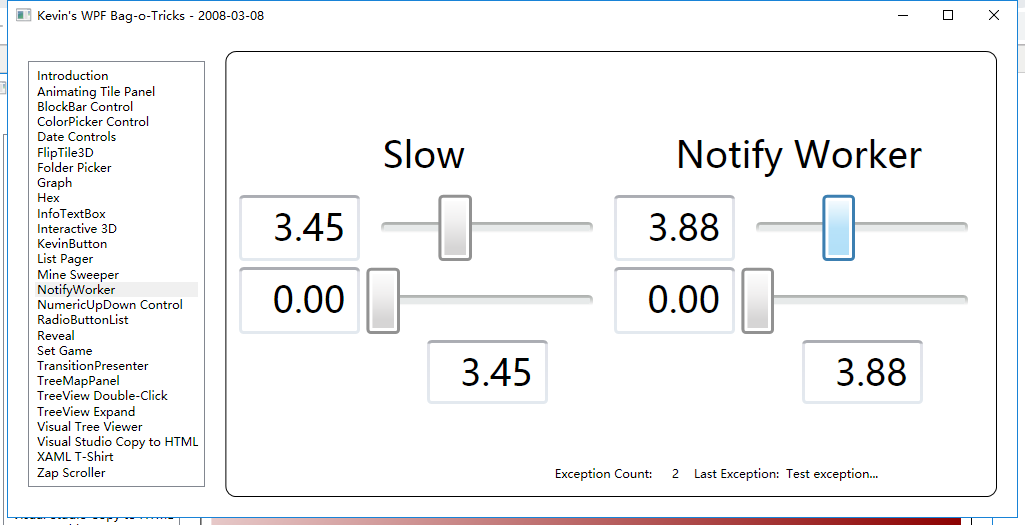The image size is (1025, 525).
Task: Select the Zap Scroller entry
Action: point(71,473)
